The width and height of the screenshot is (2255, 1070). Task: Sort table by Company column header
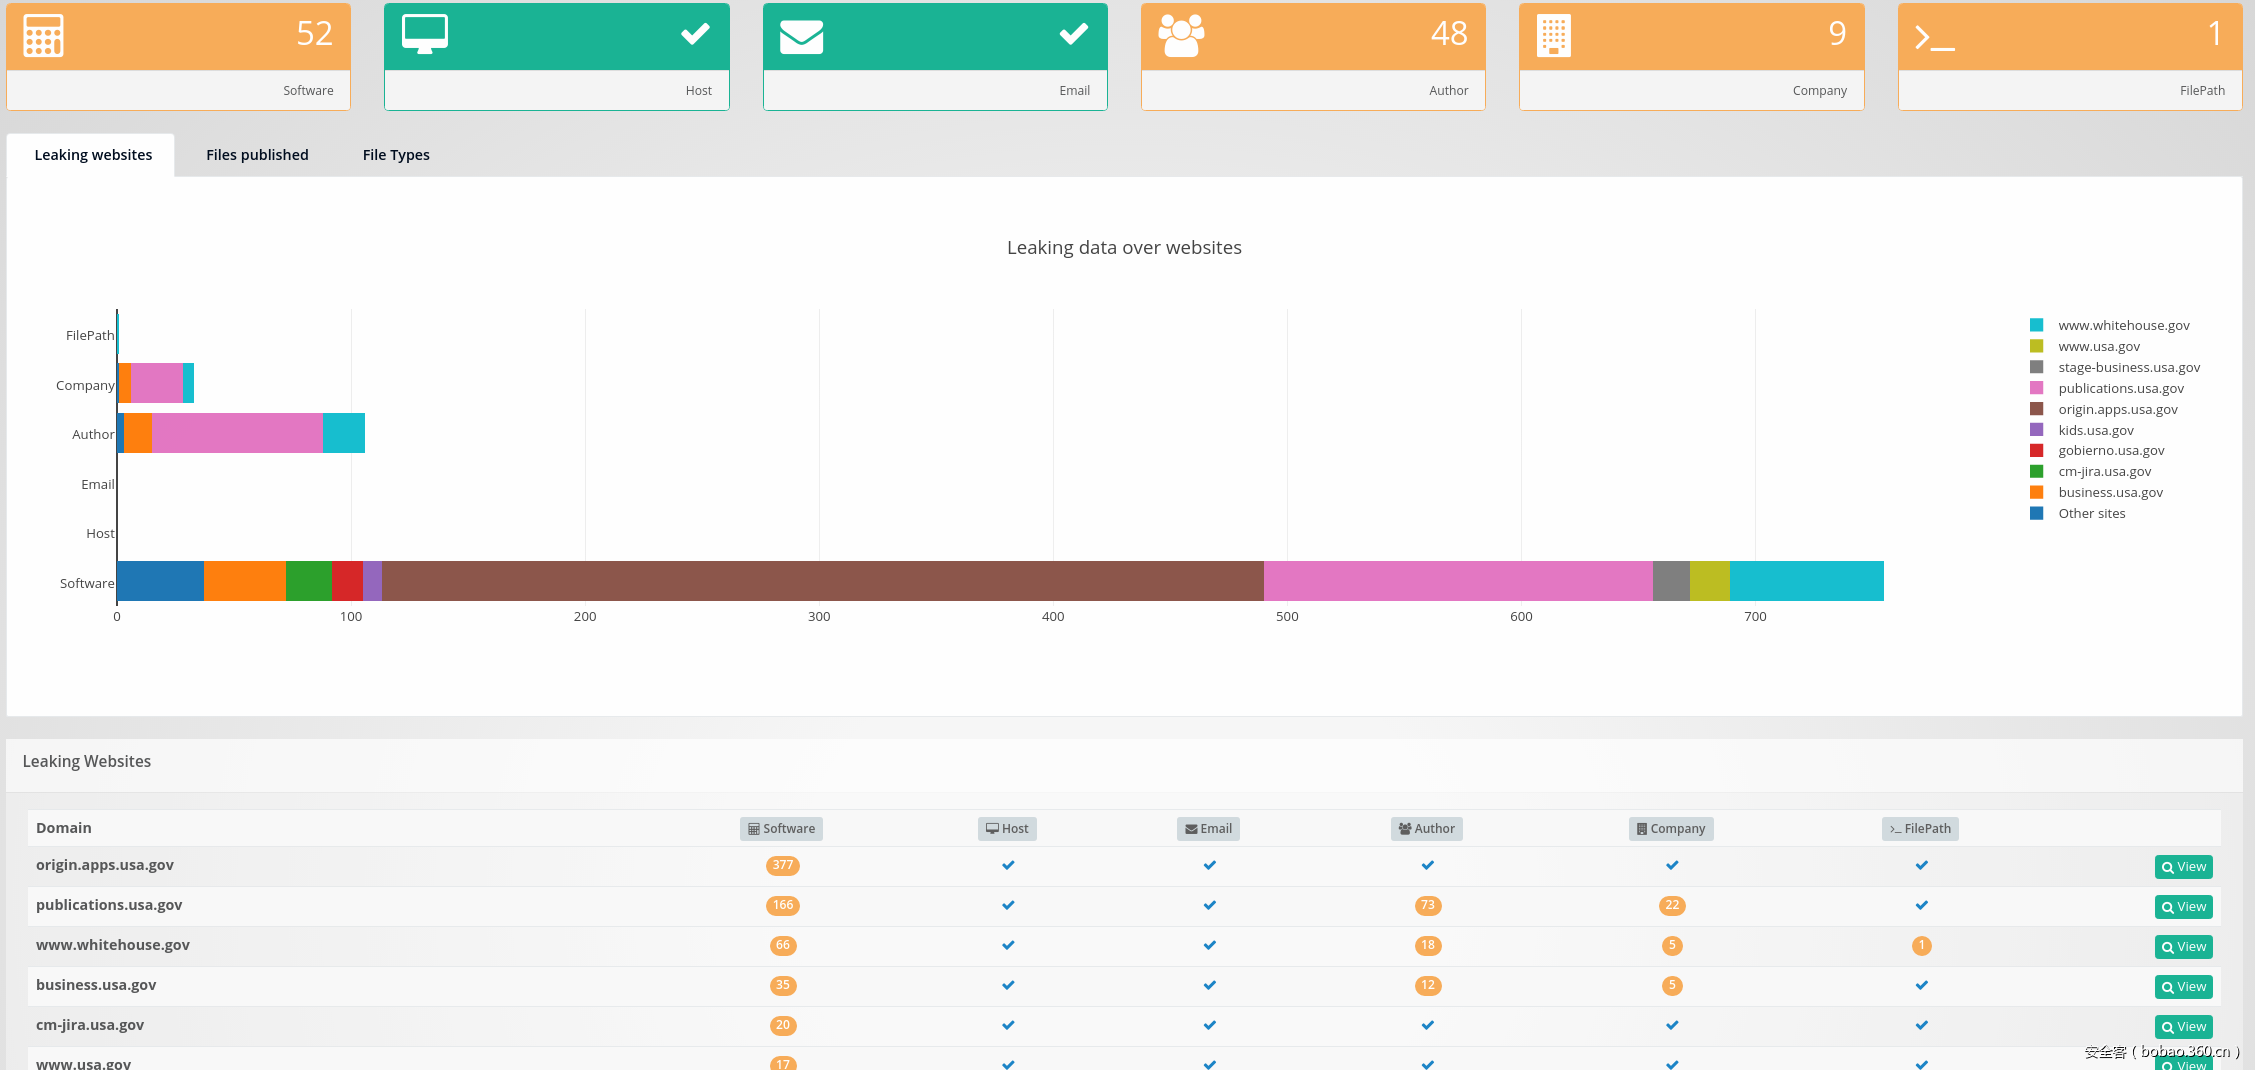[x=1670, y=828]
